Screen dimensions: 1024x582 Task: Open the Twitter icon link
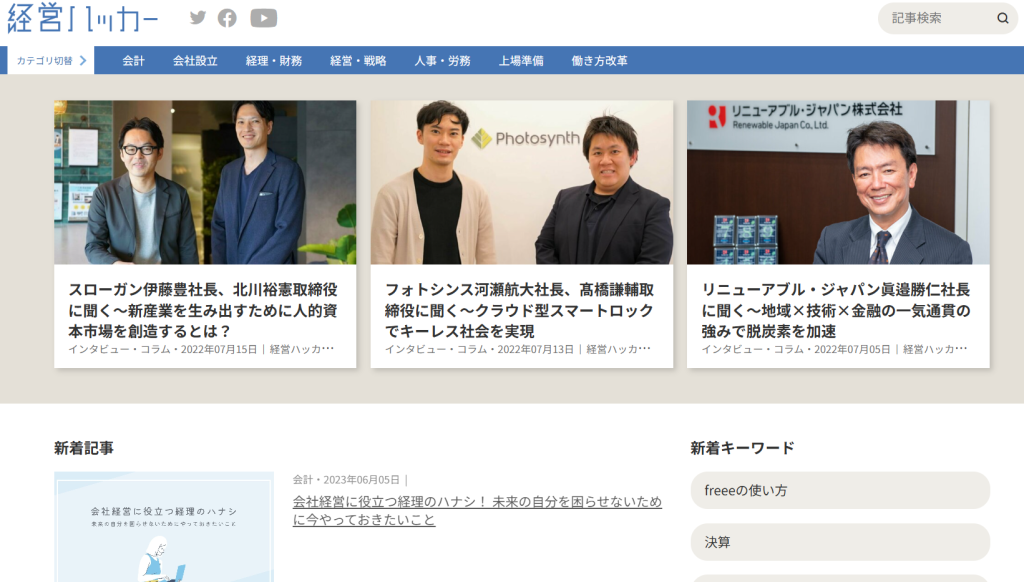point(198,18)
